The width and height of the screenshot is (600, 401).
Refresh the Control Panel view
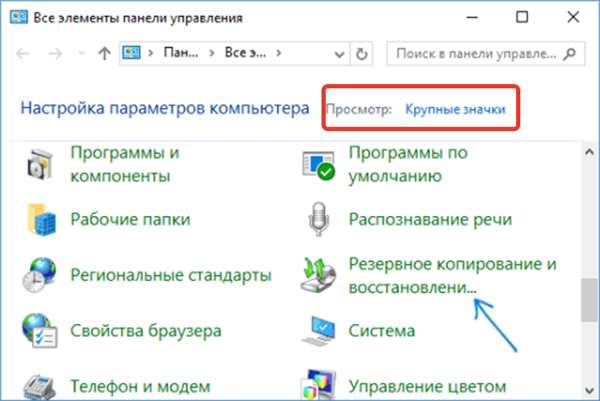361,54
